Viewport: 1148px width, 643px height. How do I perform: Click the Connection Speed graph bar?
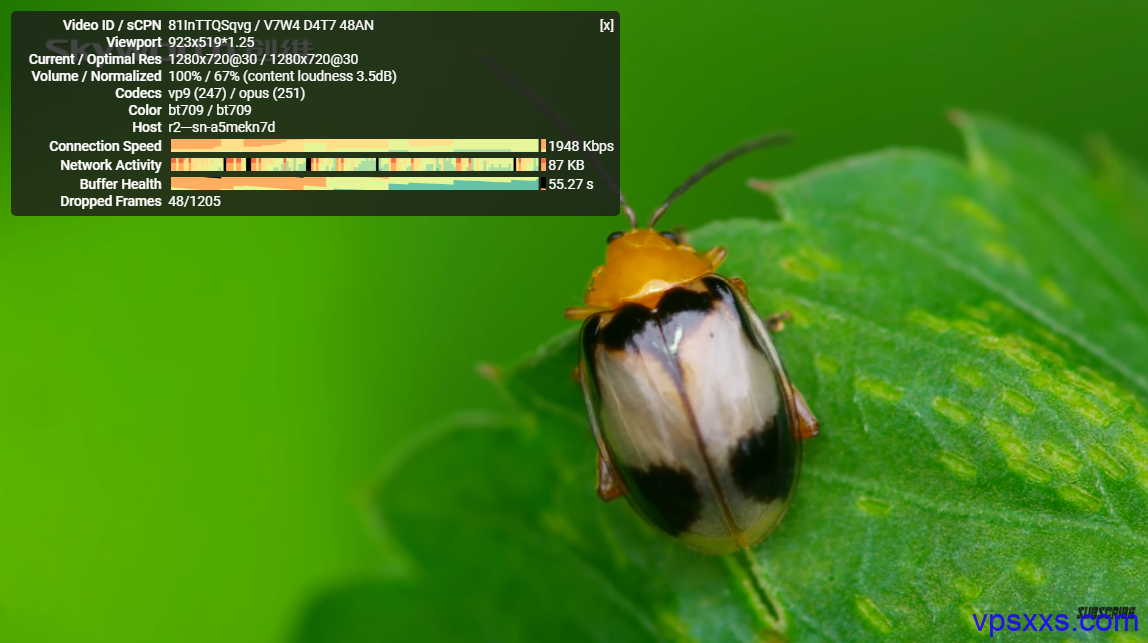pyautogui.click(x=358, y=146)
